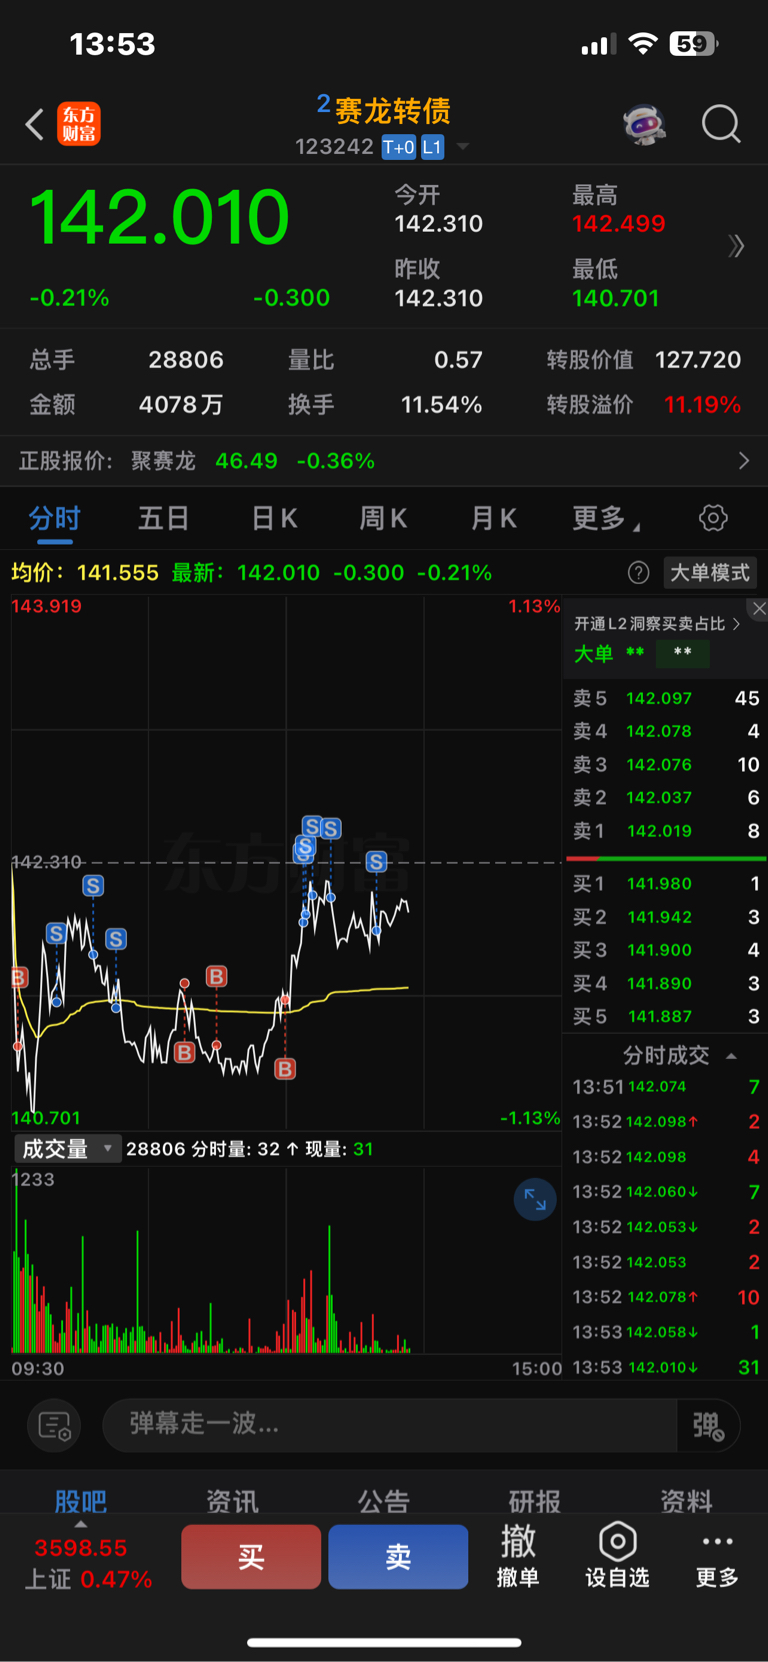Viewport: 768px width, 1662px height.
Task: Select the 买2 141.942 order row
Action: [666, 917]
